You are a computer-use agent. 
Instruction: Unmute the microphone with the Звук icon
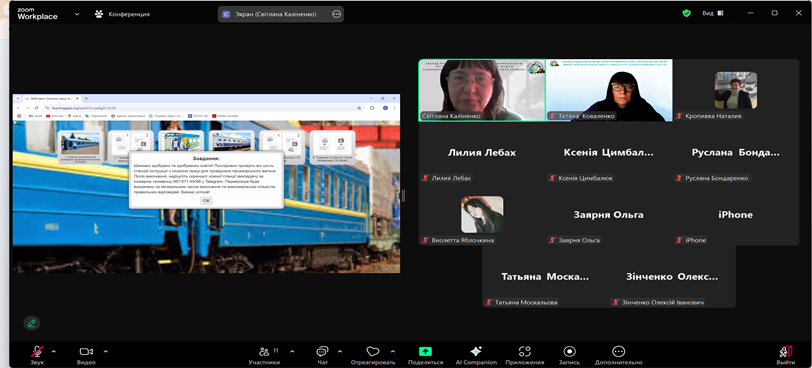pyautogui.click(x=37, y=351)
